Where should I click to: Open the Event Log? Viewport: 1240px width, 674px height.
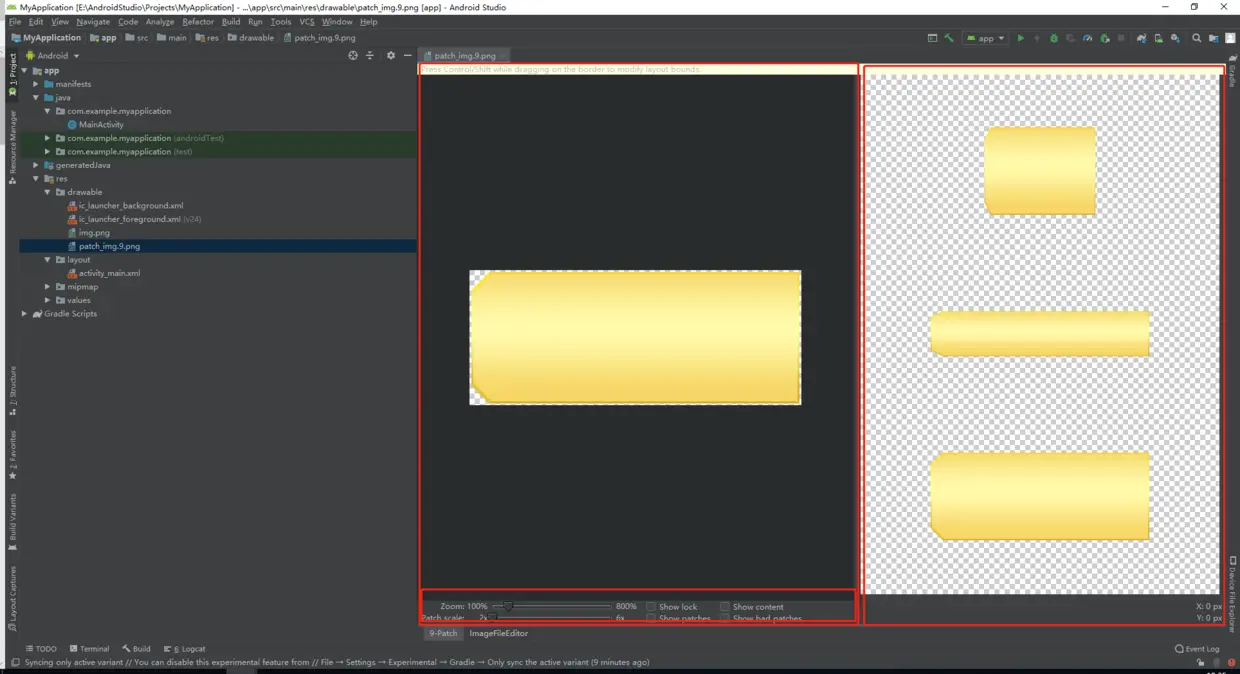pyautogui.click(x=1197, y=649)
